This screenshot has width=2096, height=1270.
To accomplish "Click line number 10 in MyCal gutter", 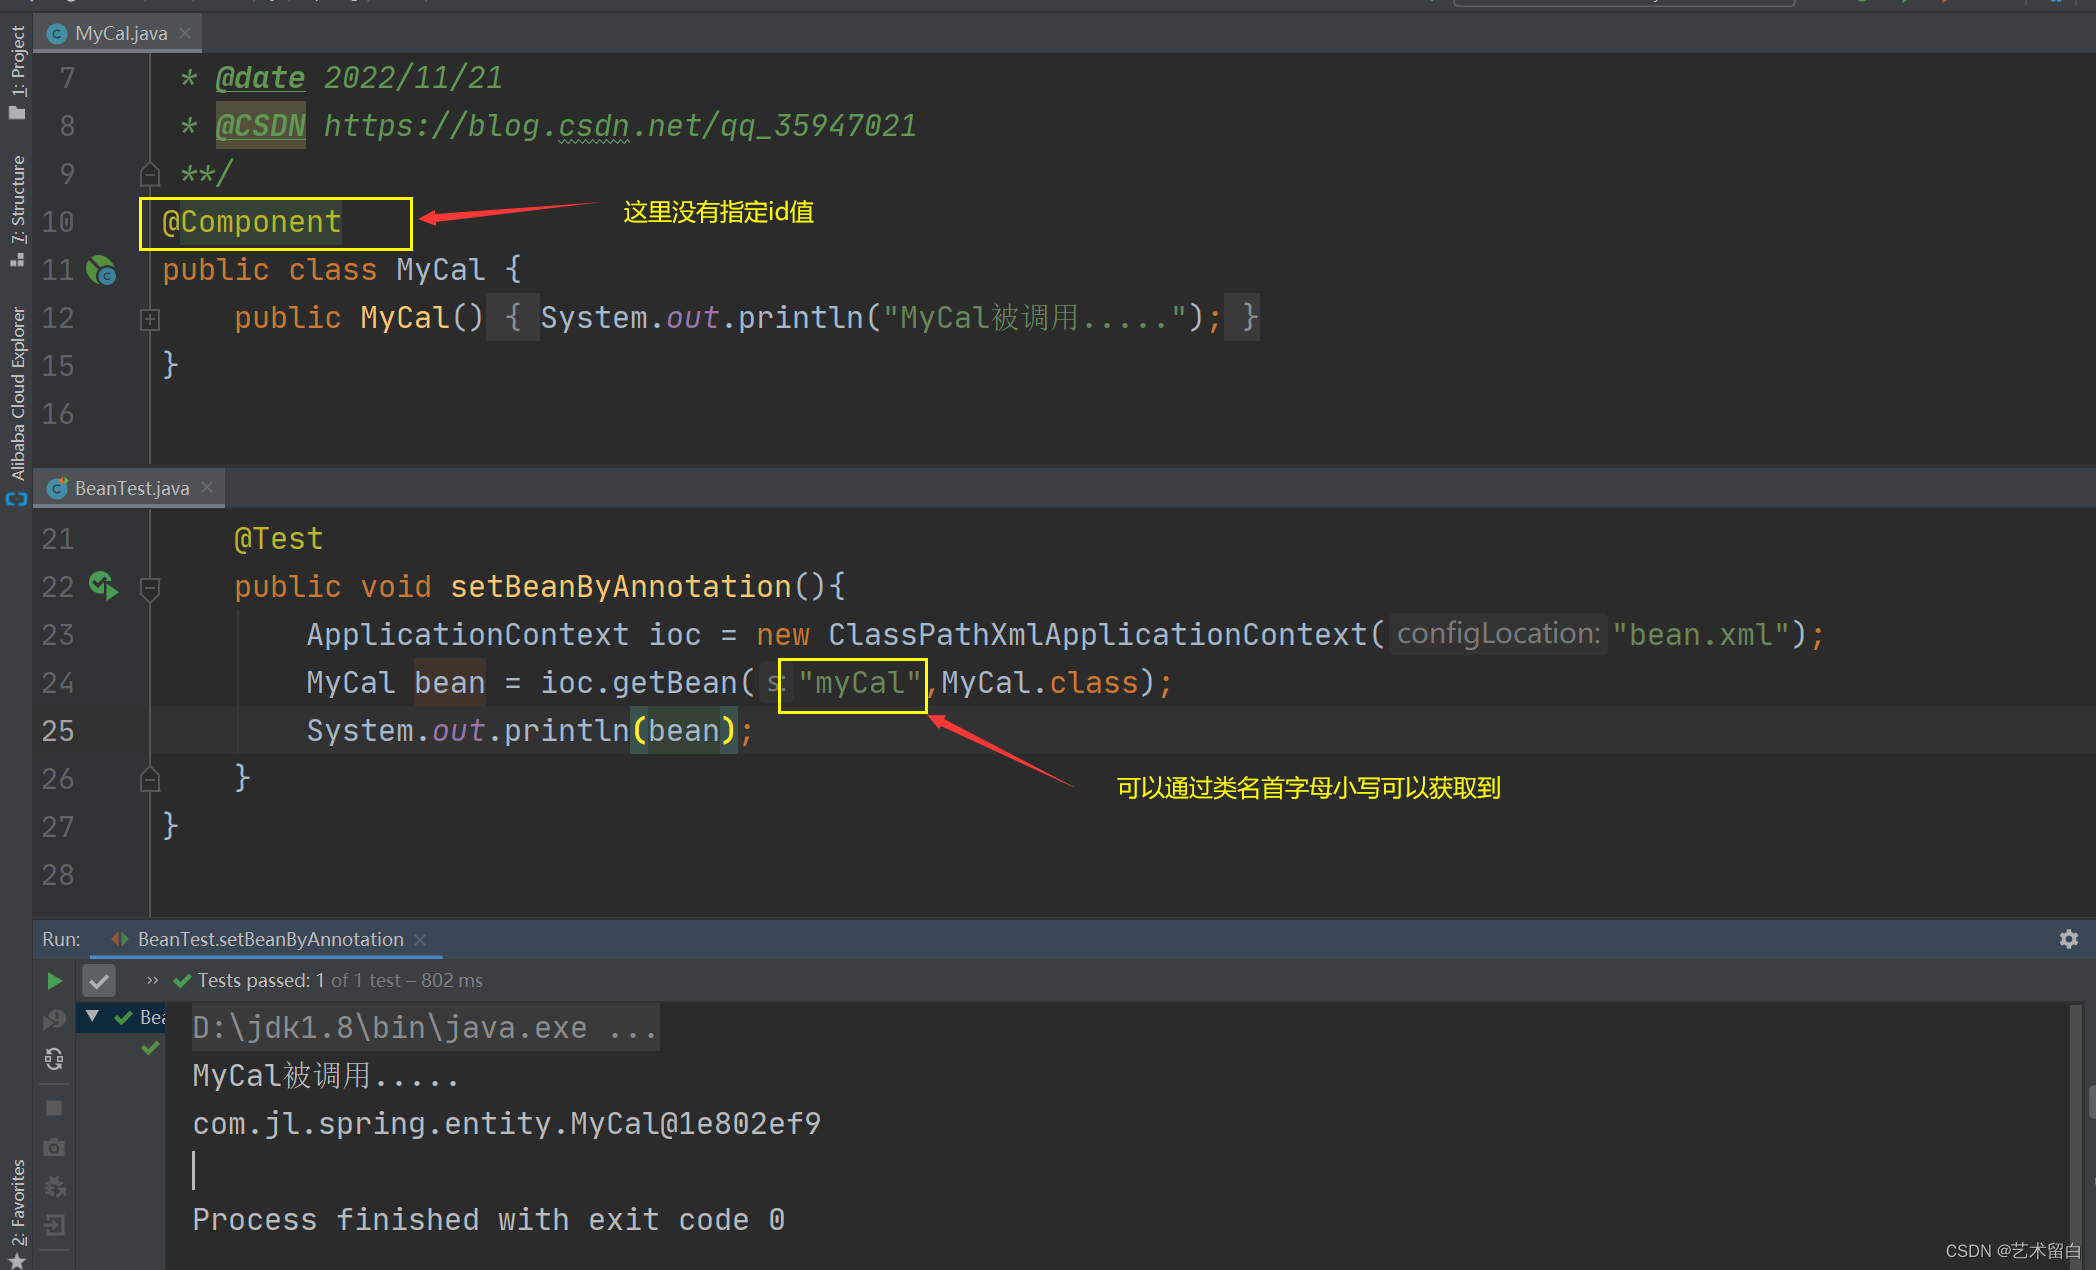I will (58, 222).
